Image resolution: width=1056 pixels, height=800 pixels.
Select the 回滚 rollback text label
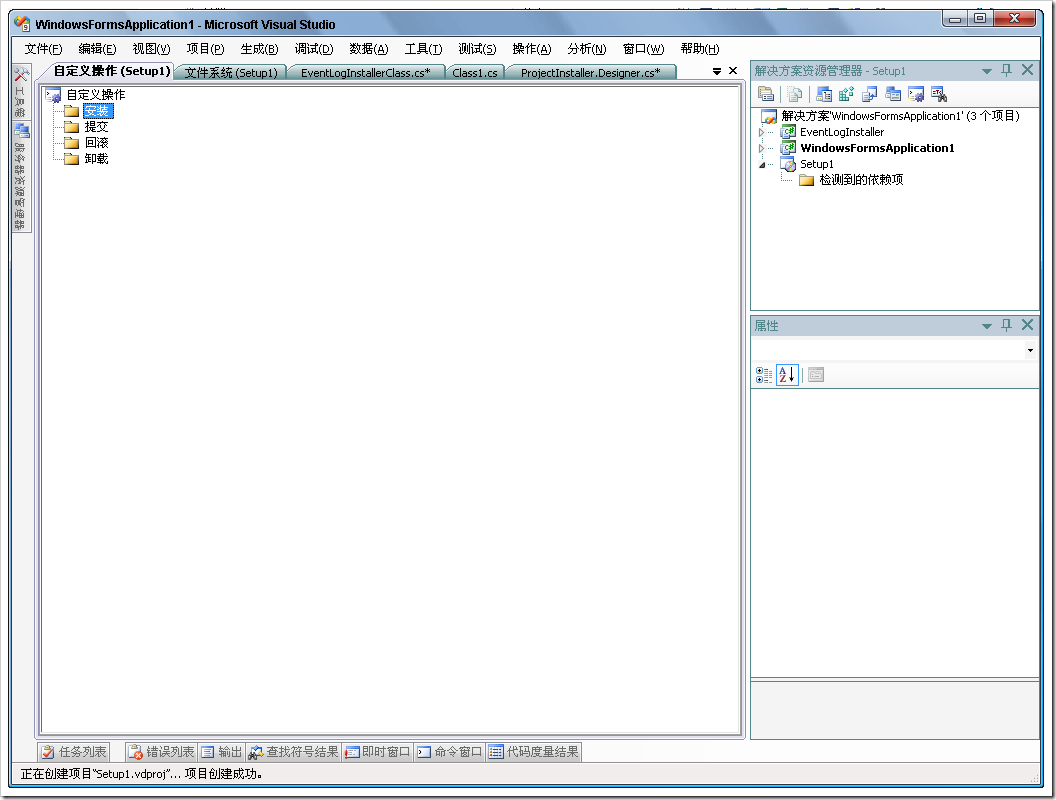click(96, 143)
